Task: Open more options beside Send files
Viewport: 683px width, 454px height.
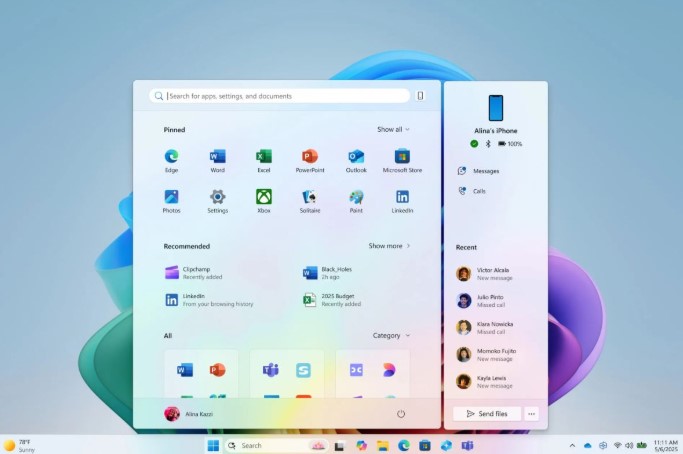Action: (531, 413)
